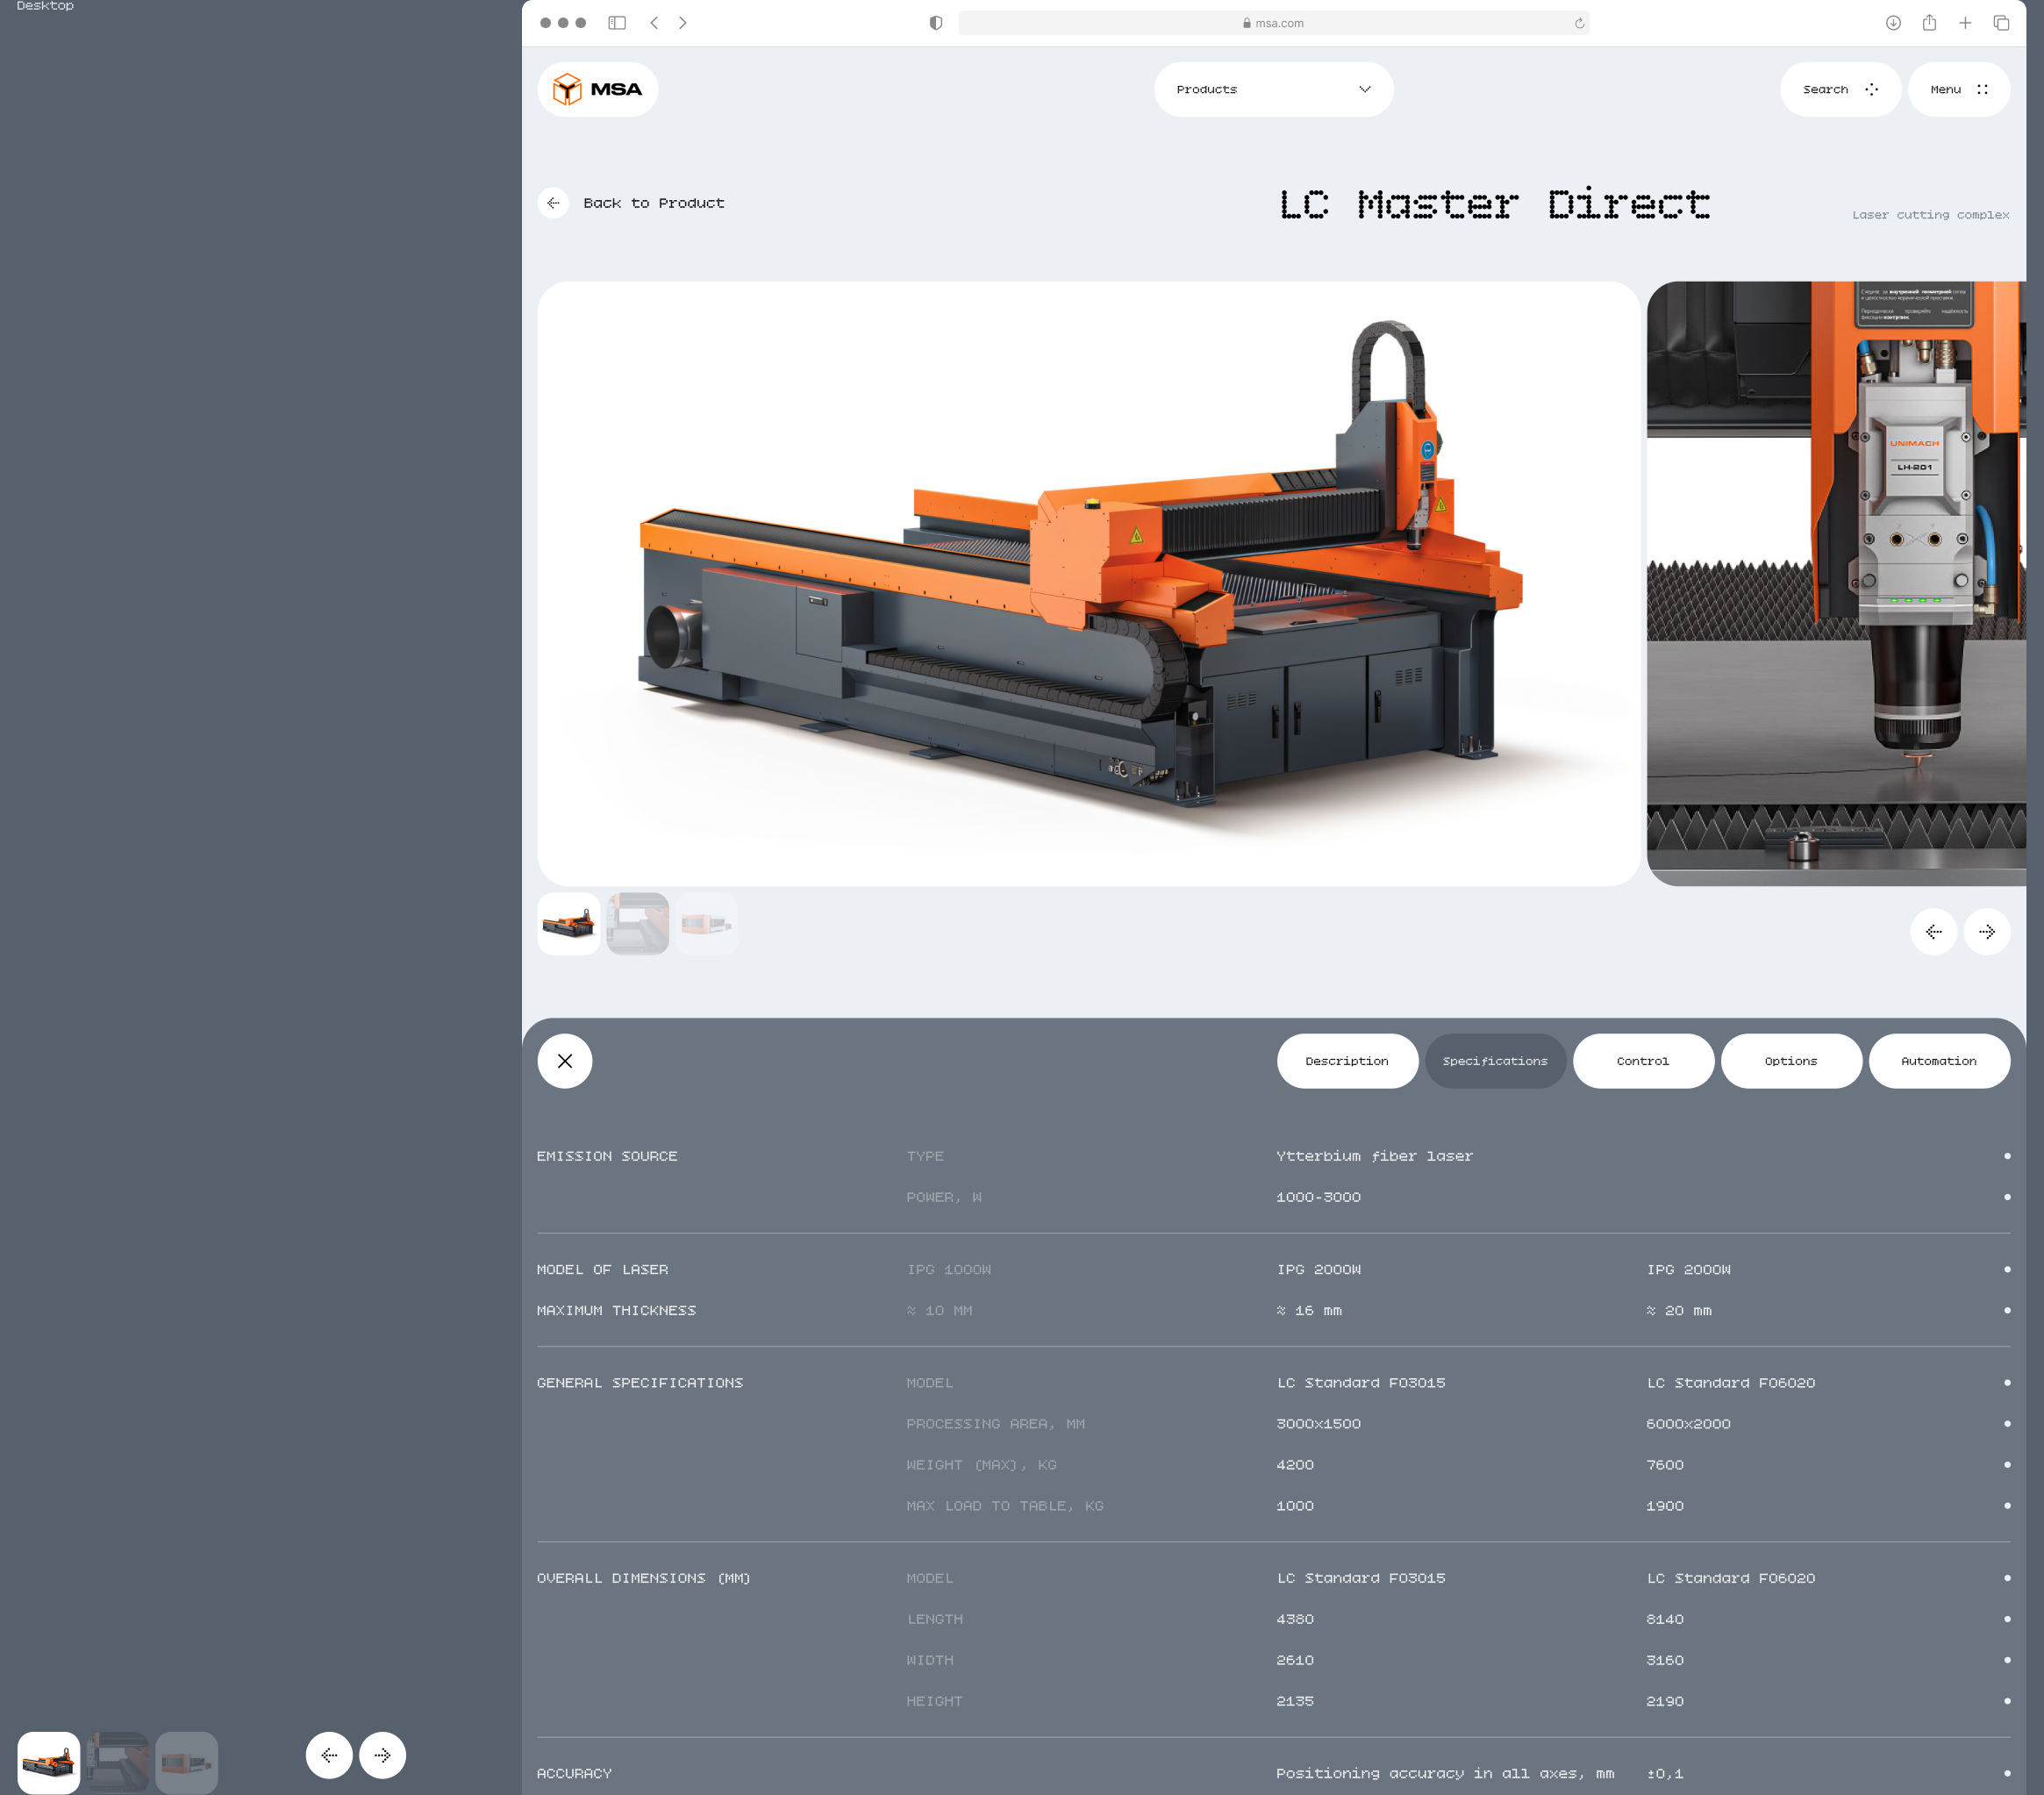Select the second gallery thumbnail

point(637,923)
